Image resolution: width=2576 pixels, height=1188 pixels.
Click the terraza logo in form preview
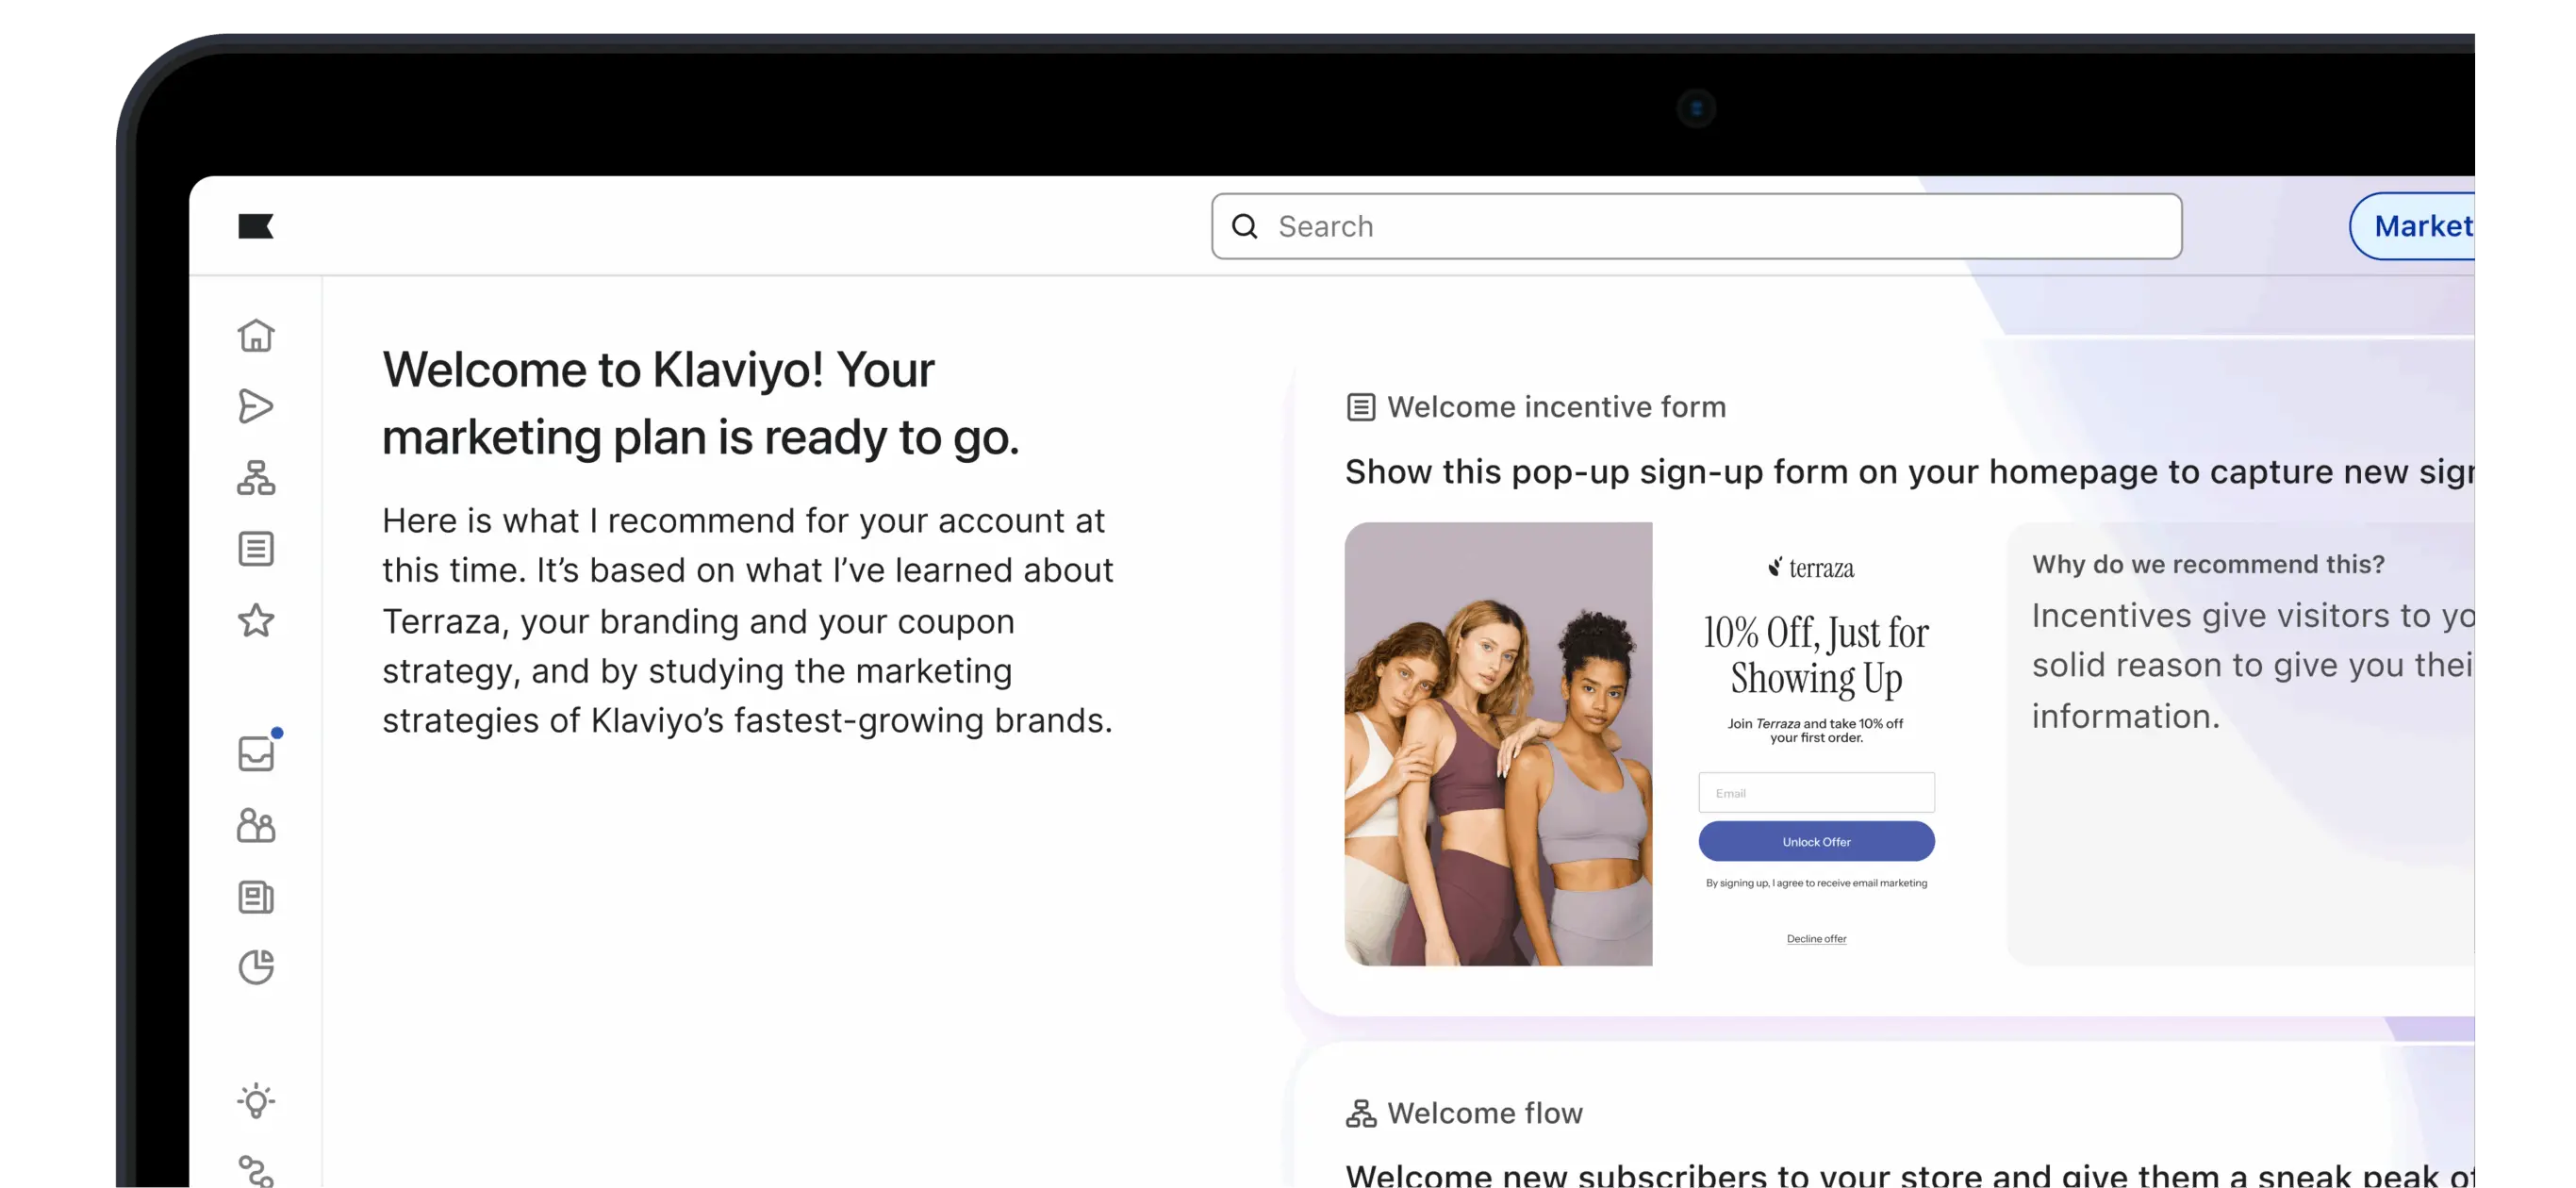pos(1811,568)
